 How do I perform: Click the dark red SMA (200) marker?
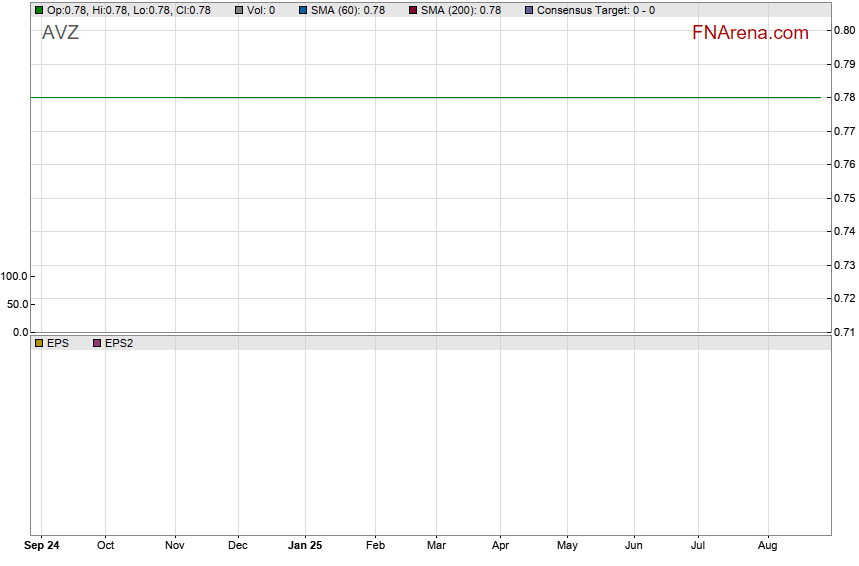(413, 10)
